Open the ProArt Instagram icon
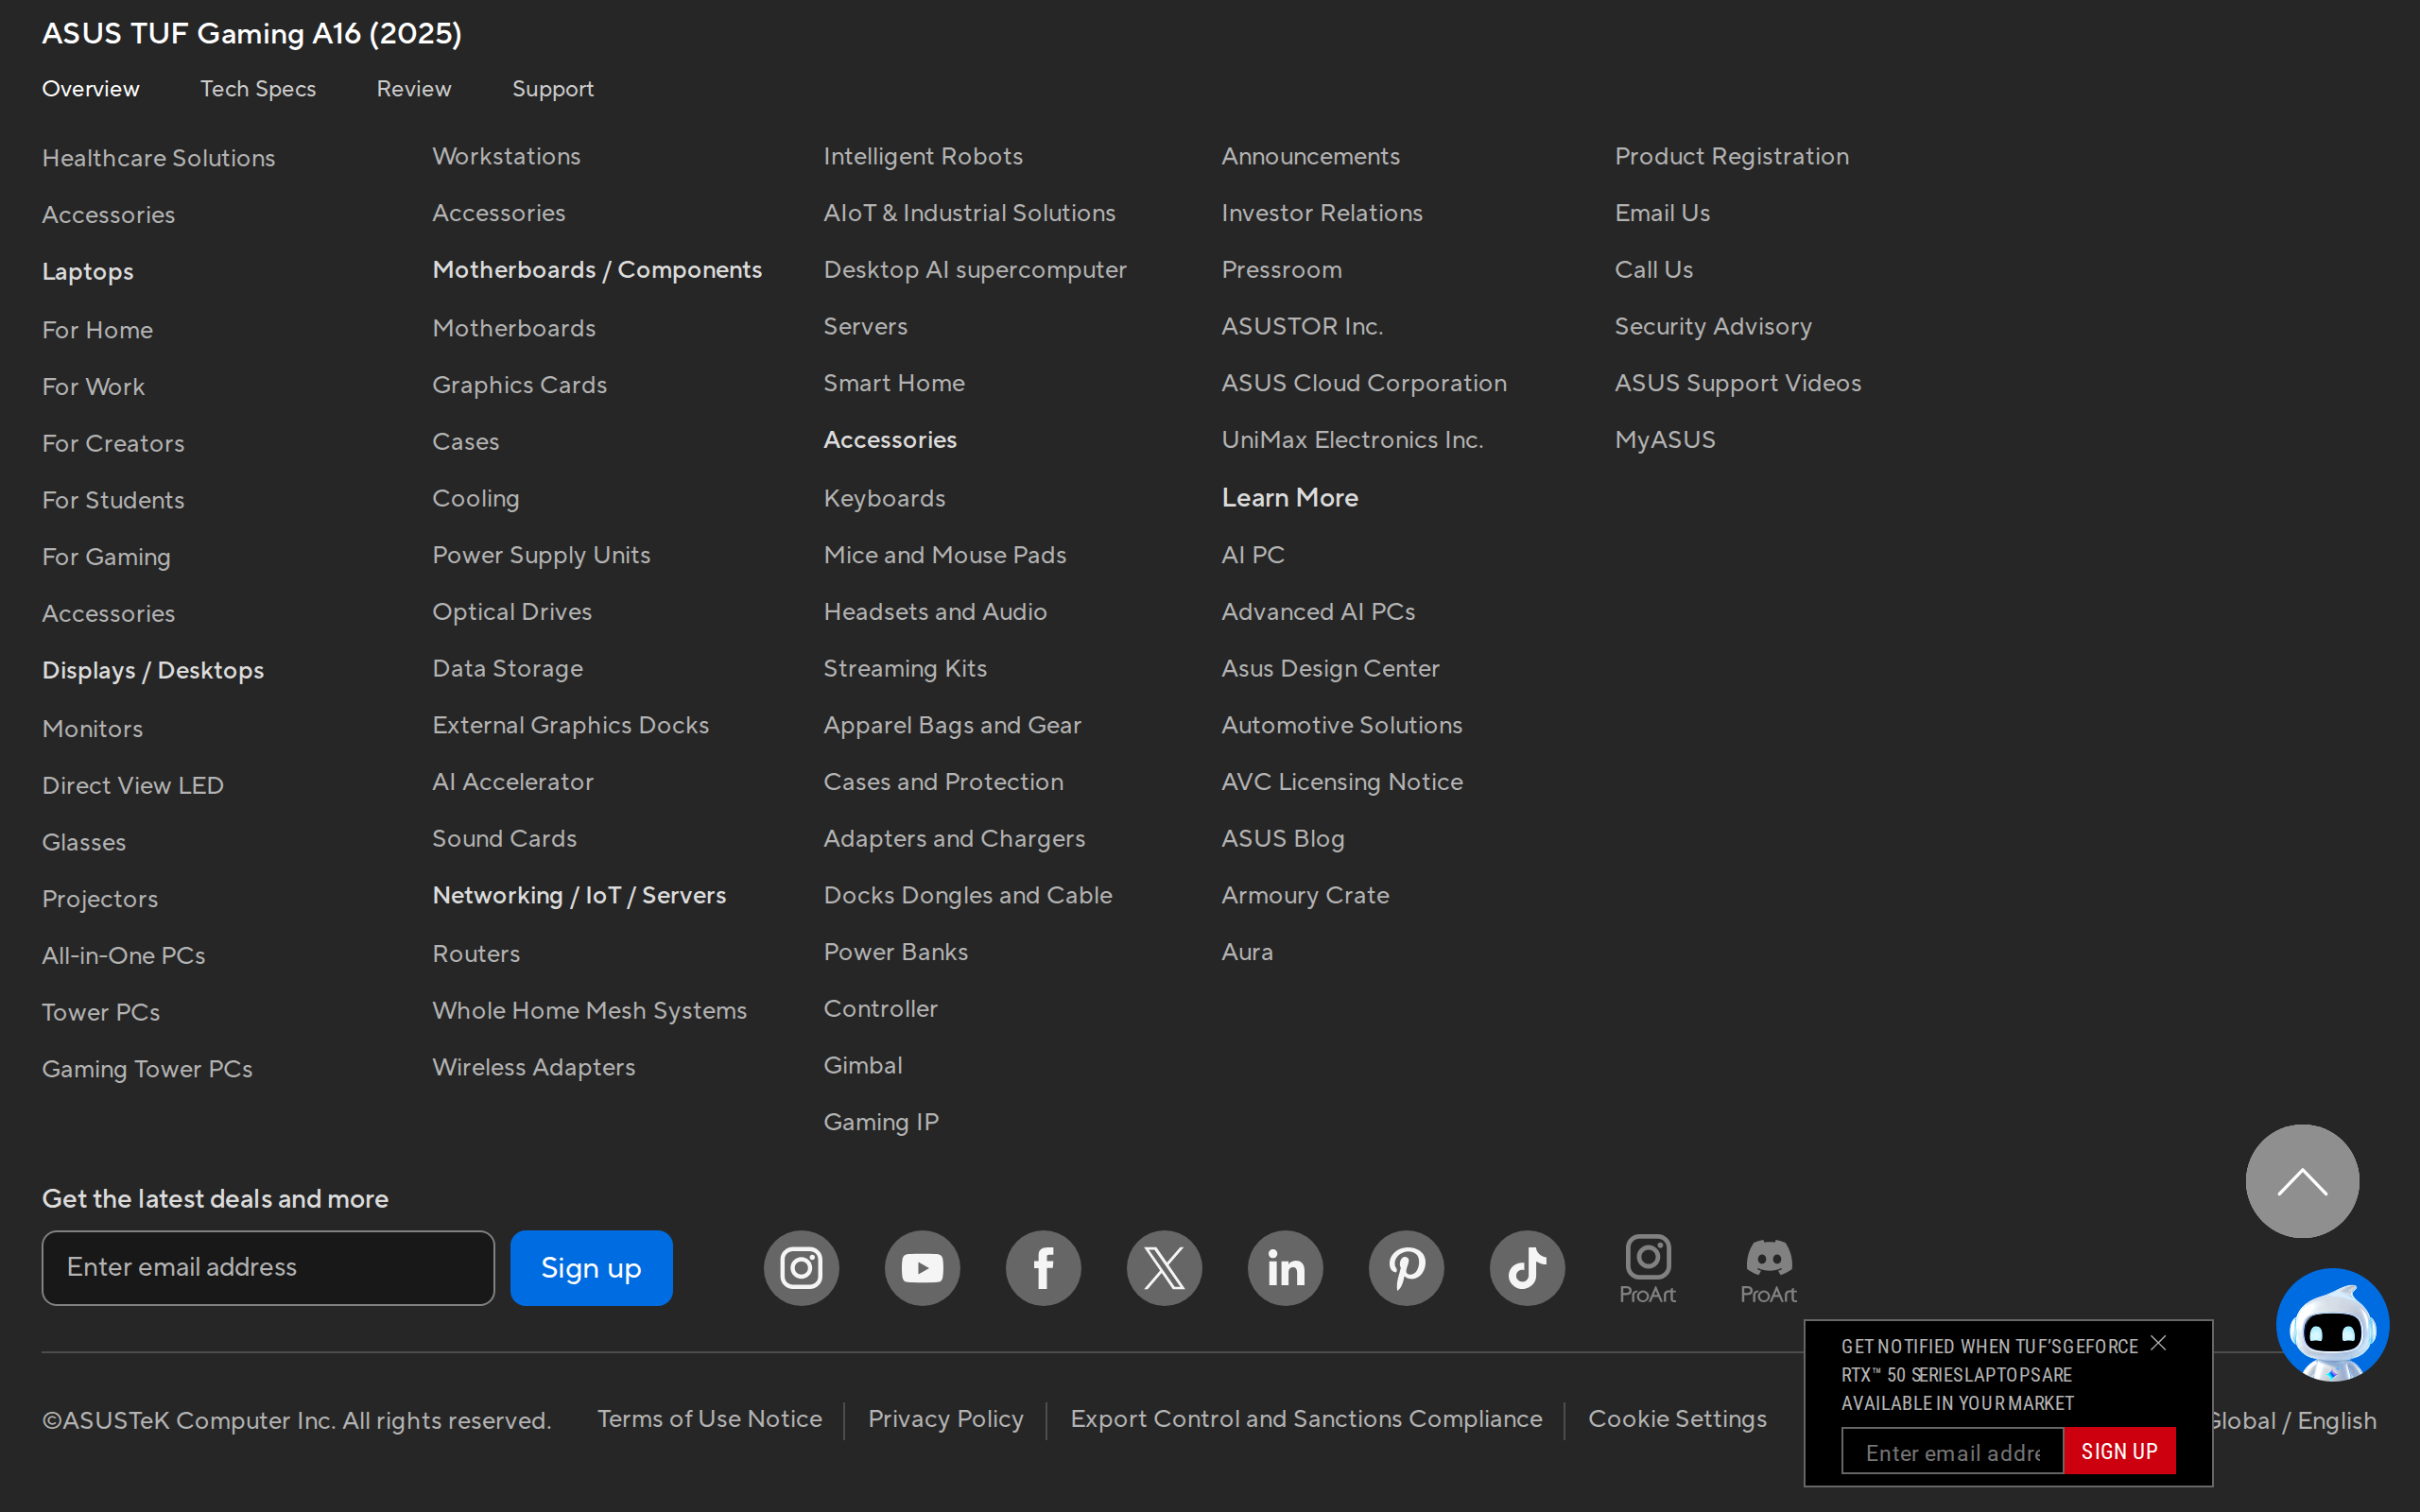The image size is (2420, 1512). pyautogui.click(x=1648, y=1268)
